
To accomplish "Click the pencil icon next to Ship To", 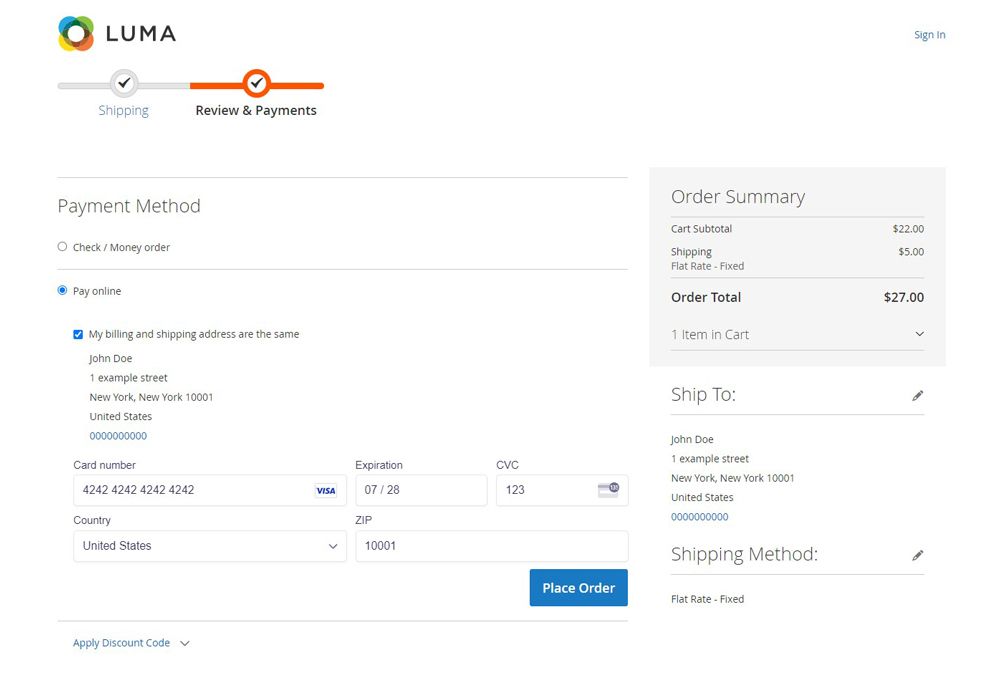I will [x=917, y=395].
